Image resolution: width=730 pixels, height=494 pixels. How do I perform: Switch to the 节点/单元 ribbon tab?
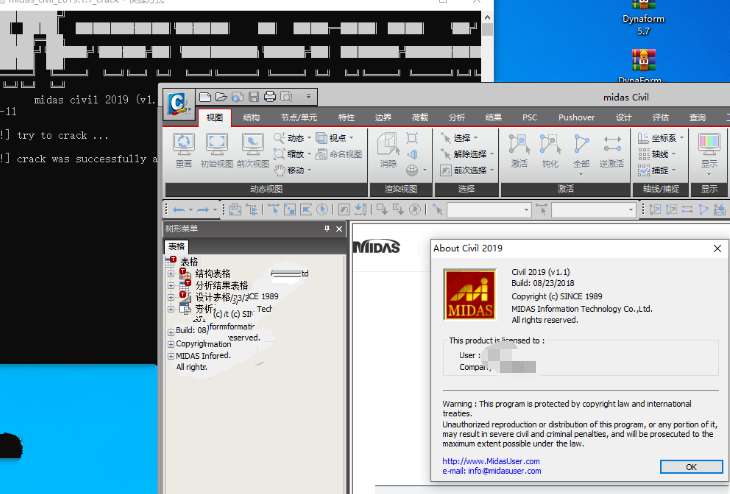pyautogui.click(x=299, y=117)
